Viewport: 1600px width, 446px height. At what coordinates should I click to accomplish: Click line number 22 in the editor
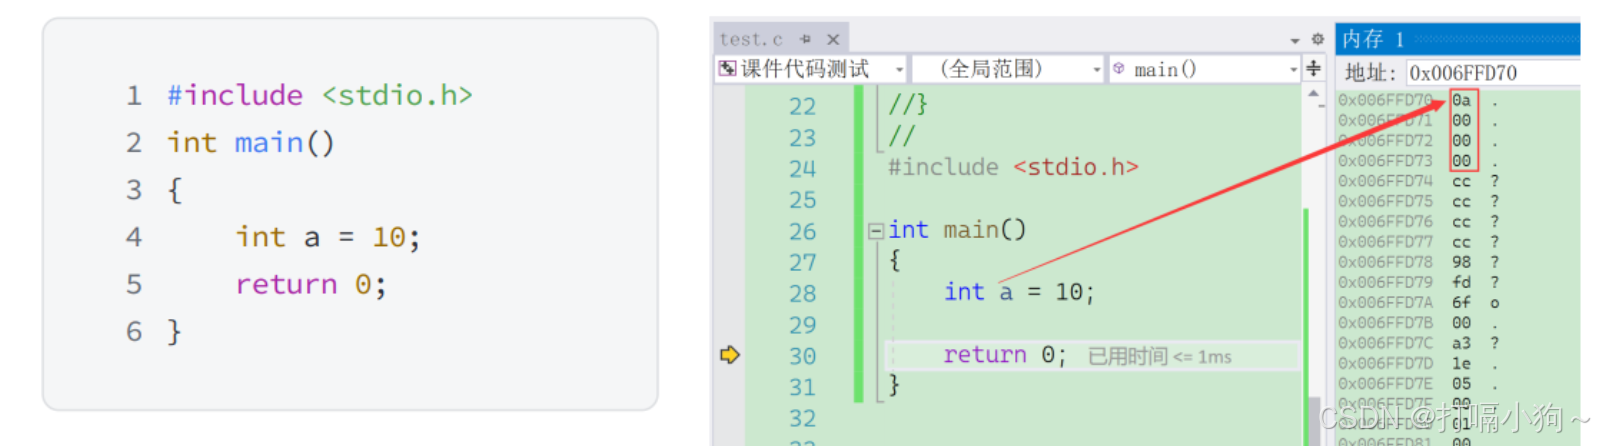(802, 107)
